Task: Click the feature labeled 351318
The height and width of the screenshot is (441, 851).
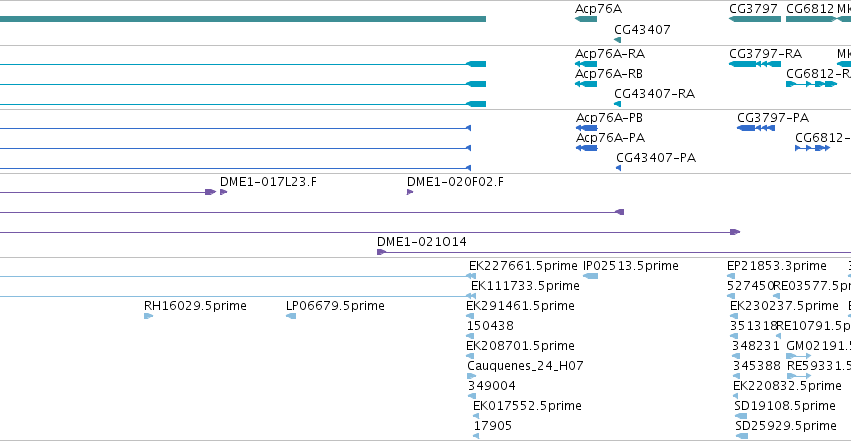Action: pos(753,326)
